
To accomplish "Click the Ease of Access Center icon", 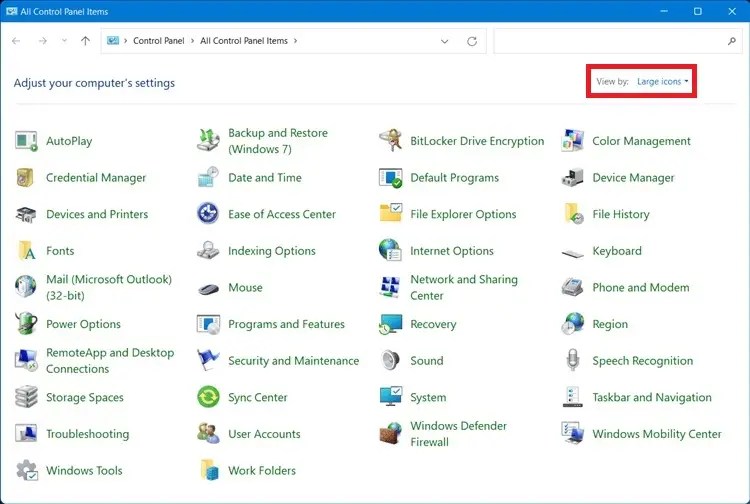I will point(208,213).
